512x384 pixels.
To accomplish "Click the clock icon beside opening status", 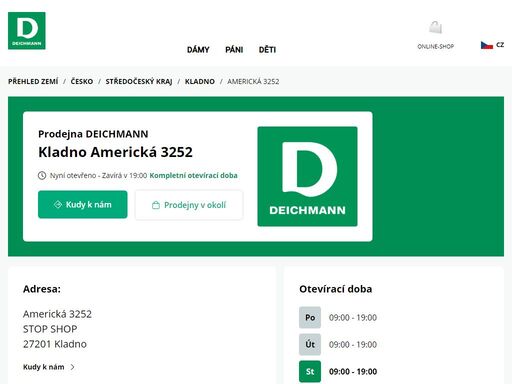I will 42,175.
